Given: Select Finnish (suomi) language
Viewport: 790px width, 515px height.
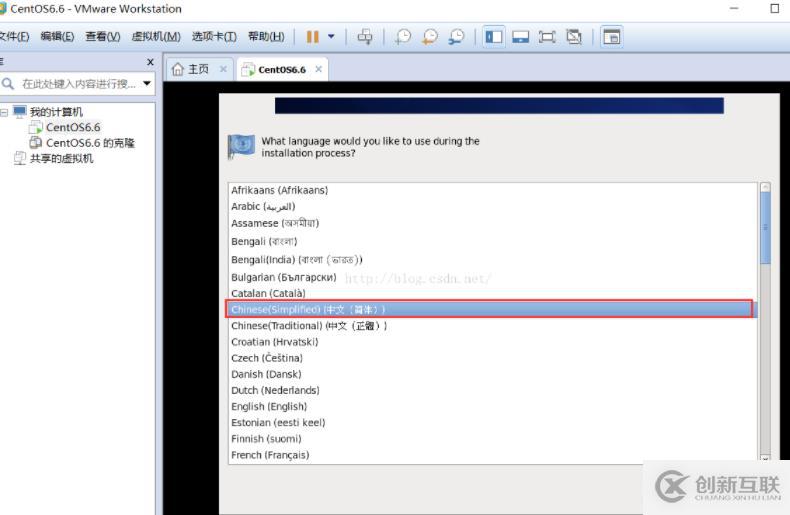Looking at the screenshot, I should click(492, 438).
